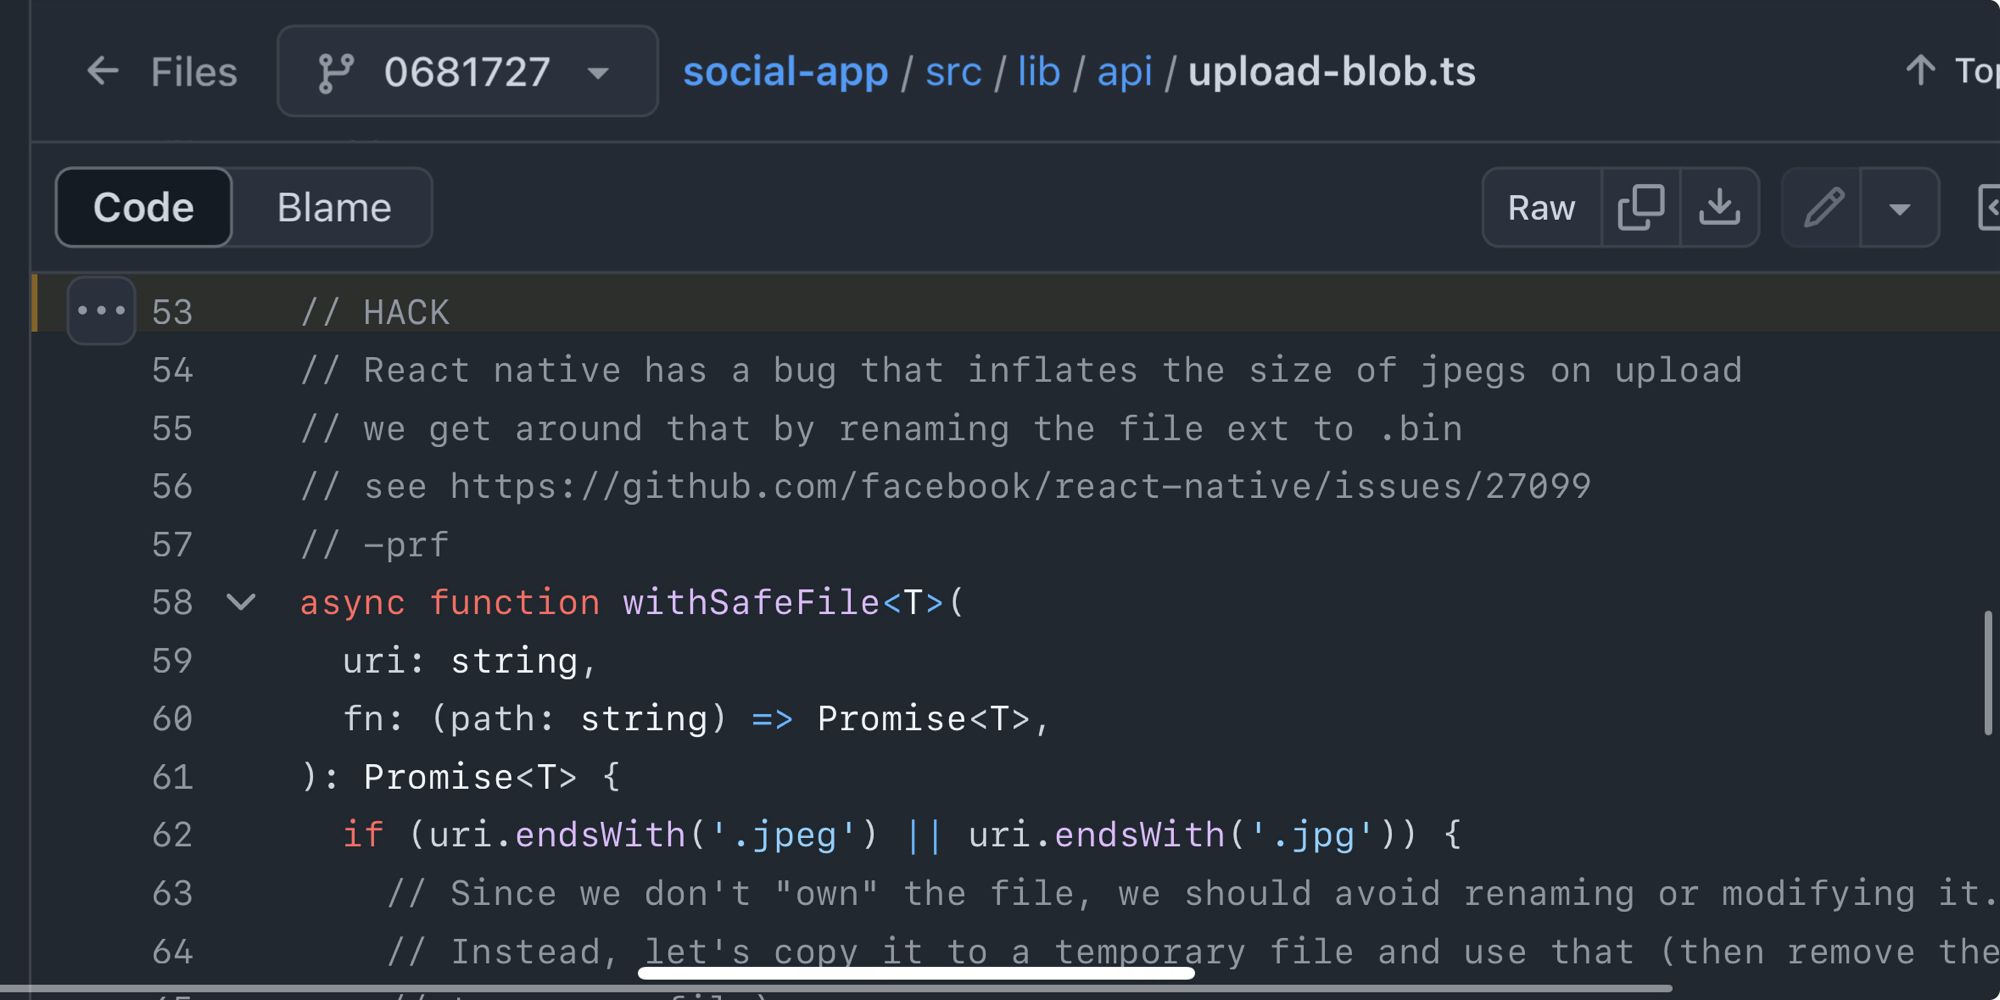Select line number 62
2000x1000 pixels.
172,834
